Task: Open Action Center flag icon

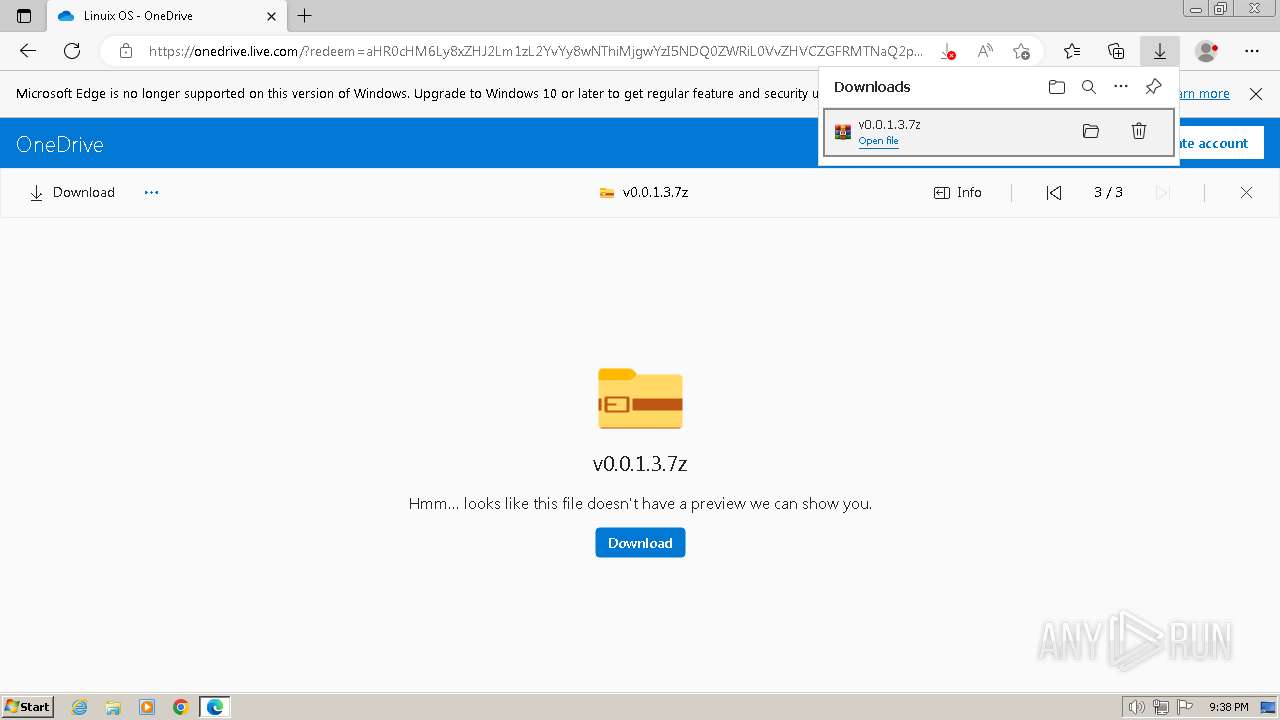Action: (1184, 707)
